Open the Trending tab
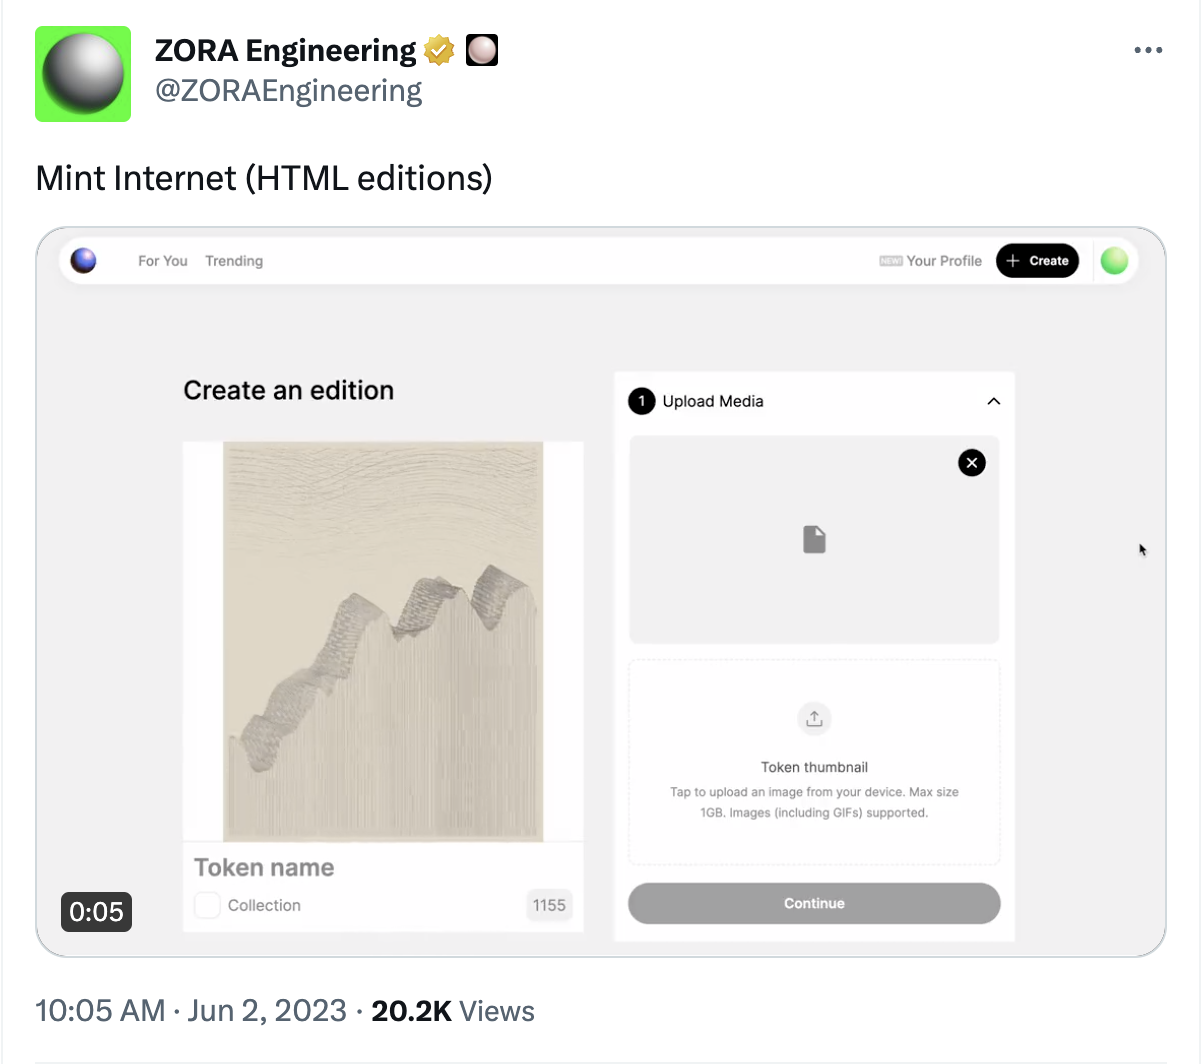Image resolution: width=1202 pixels, height=1064 pixels. pos(234,261)
